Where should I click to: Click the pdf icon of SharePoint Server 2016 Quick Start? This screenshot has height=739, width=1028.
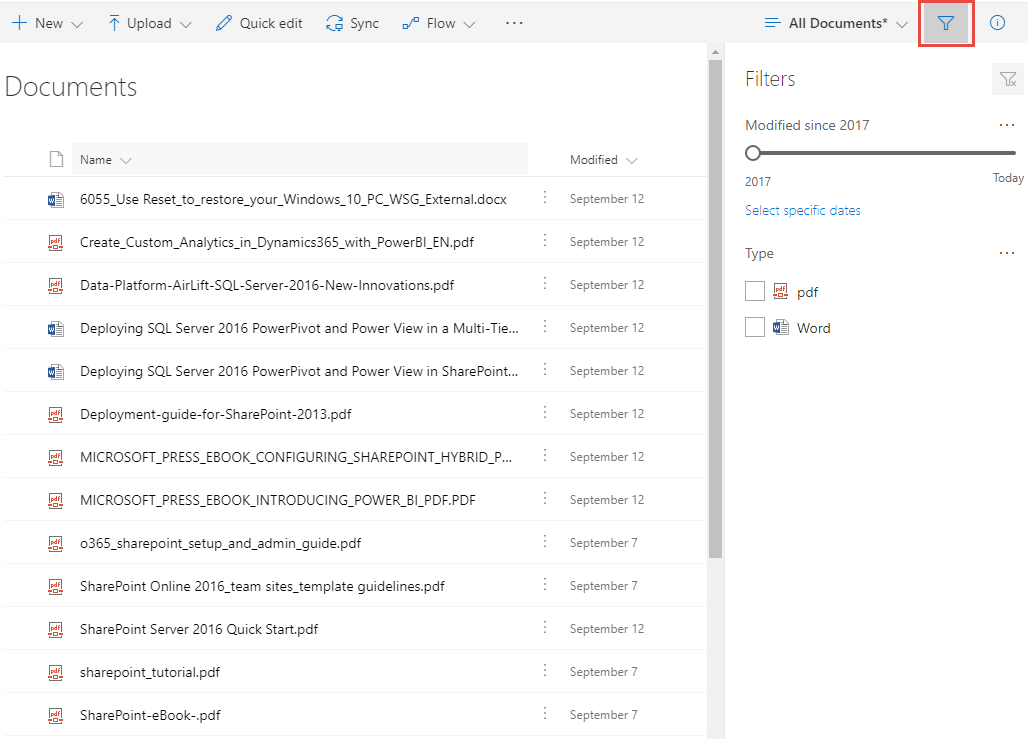click(56, 629)
